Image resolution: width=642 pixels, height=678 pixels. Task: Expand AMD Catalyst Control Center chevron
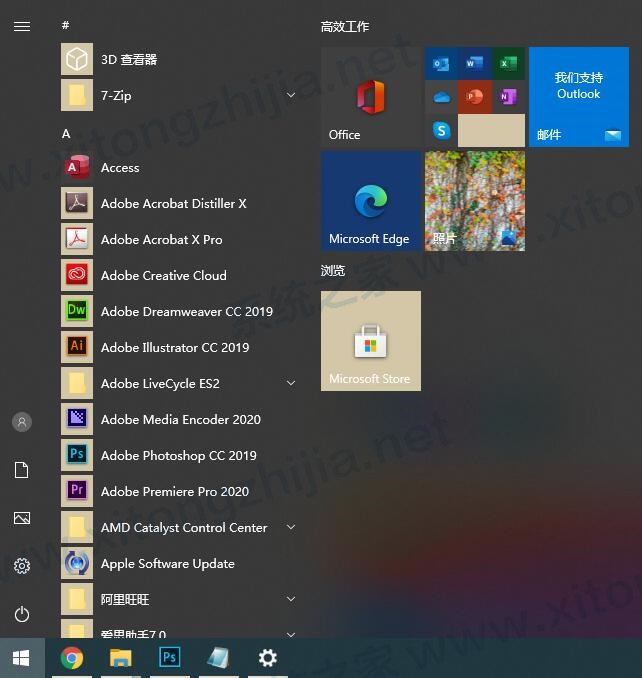click(x=291, y=527)
